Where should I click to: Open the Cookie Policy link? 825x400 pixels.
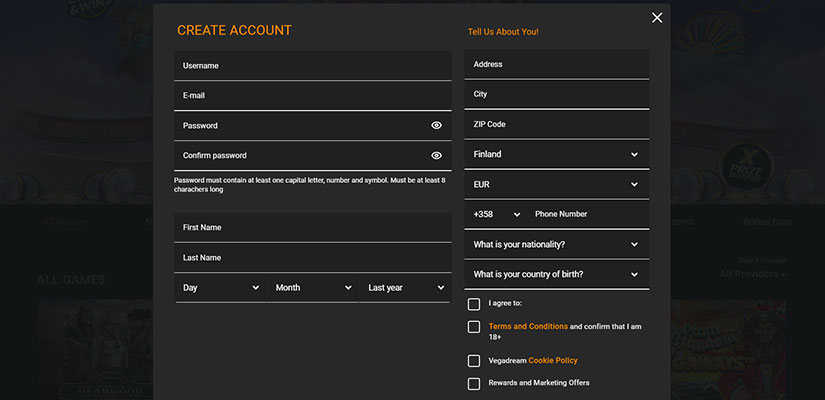553,361
